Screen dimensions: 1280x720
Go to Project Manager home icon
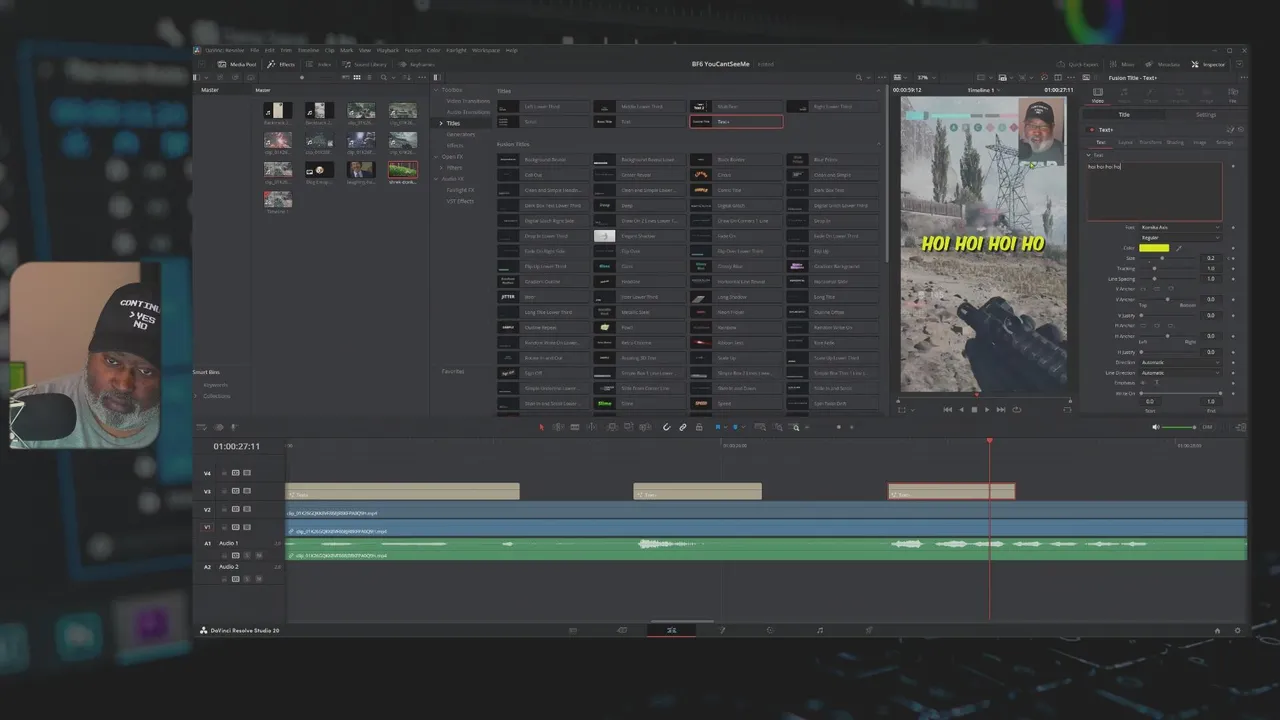click(1217, 631)
